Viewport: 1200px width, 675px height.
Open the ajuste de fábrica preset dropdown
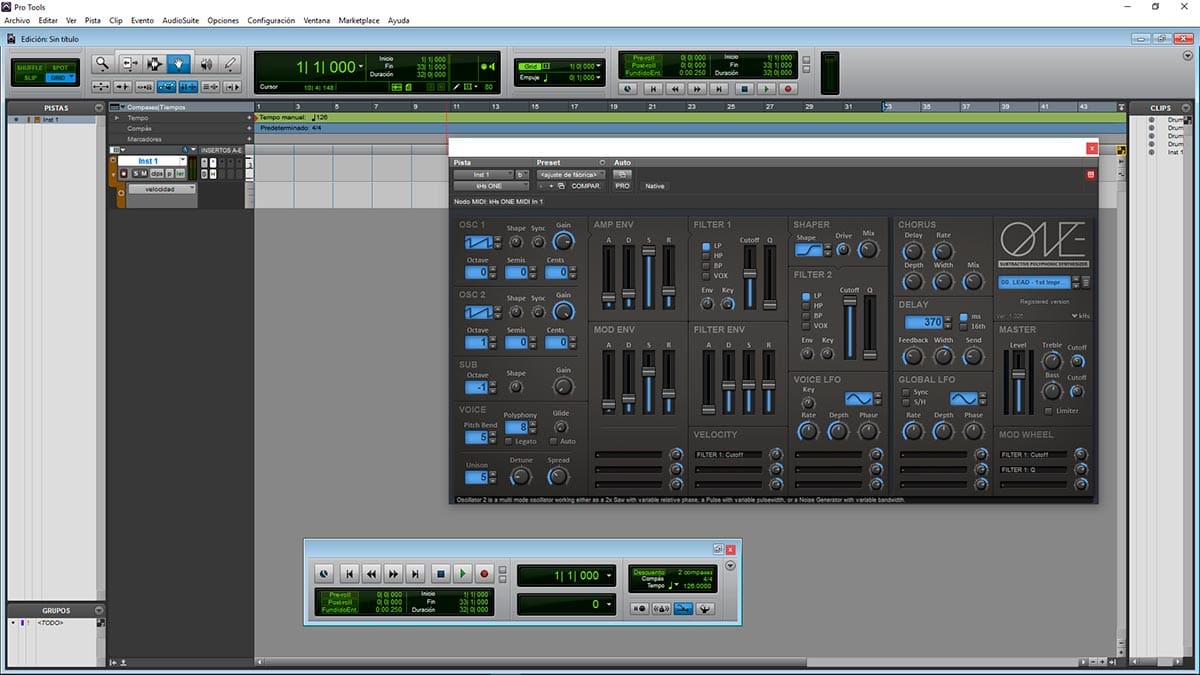click(572, 174)
